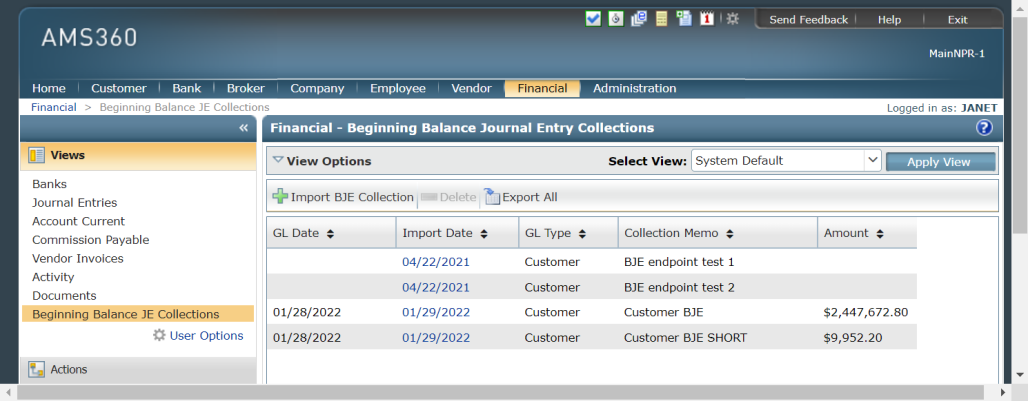This screenshot has width=1028, height=401.
Task: Open the Company tab
Action: pos(317,88)
